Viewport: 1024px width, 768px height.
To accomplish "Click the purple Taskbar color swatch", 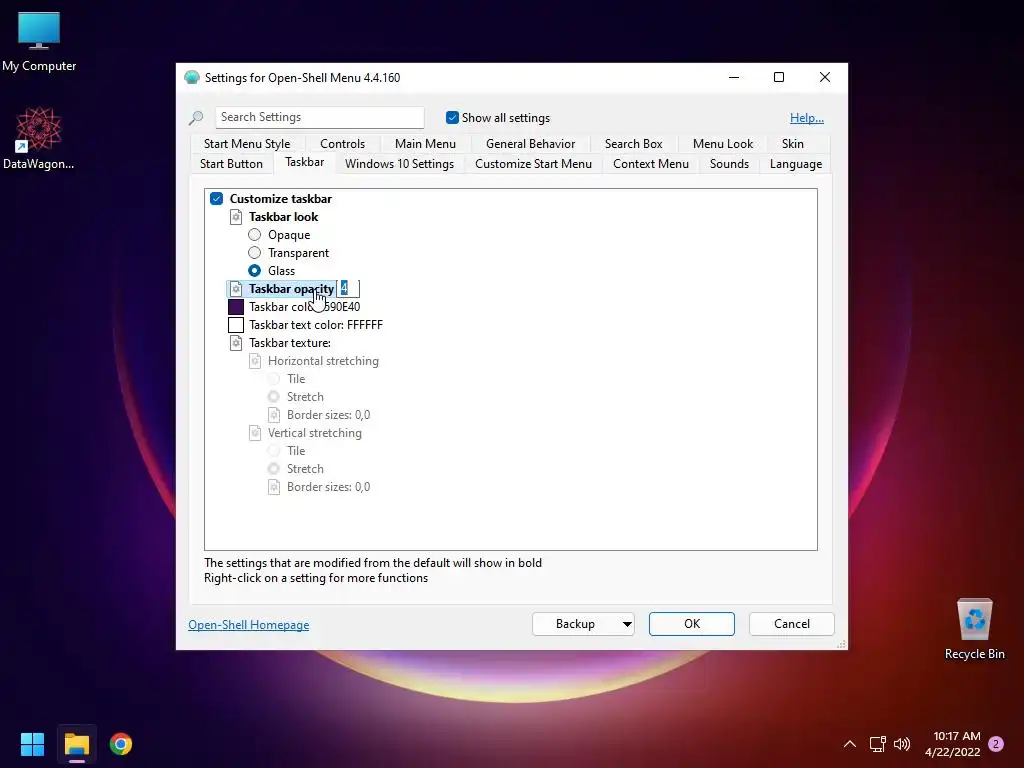I will pos(236,307).
